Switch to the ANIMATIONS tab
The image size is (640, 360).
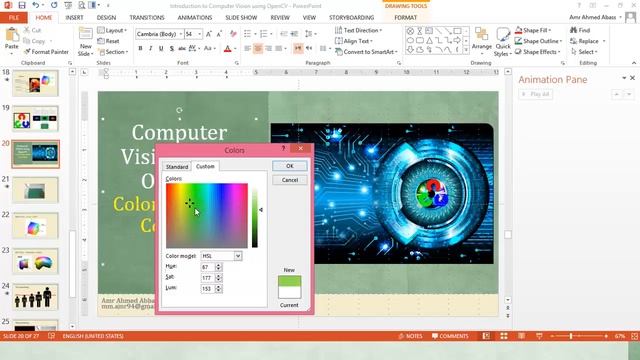[x=195, y=18]
